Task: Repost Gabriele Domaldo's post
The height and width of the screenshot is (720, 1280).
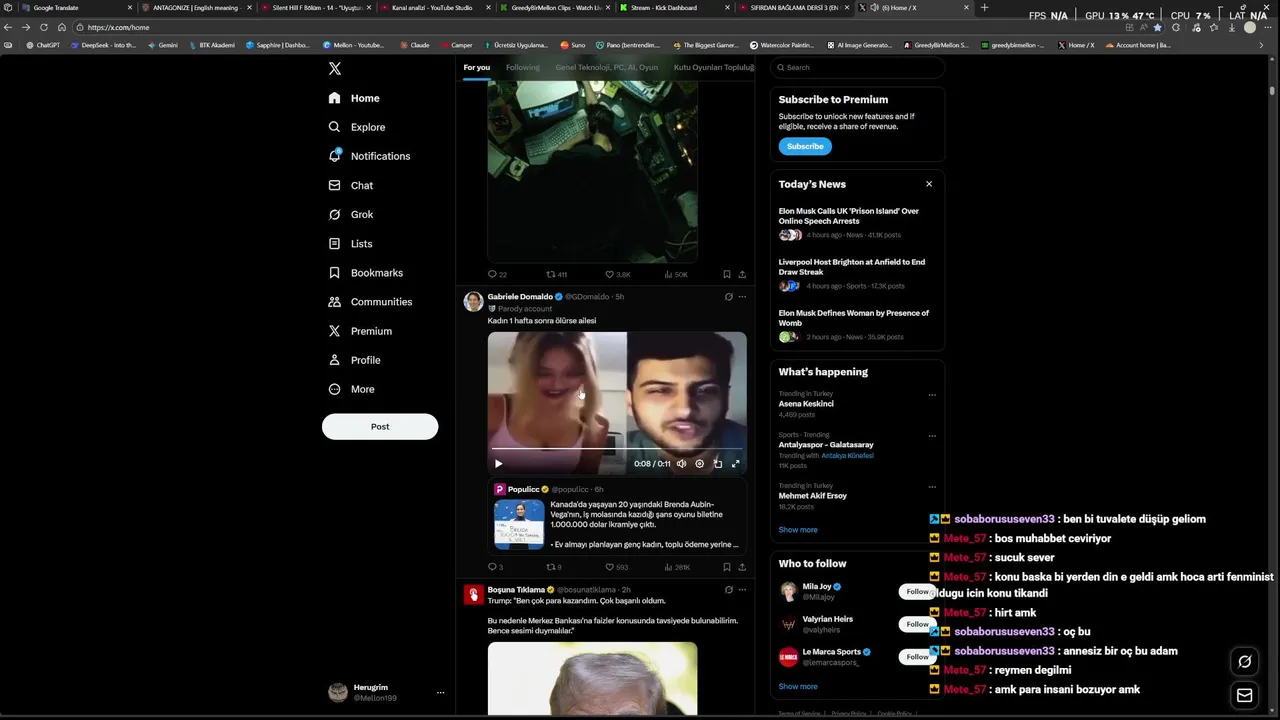Action: [550, 567]
